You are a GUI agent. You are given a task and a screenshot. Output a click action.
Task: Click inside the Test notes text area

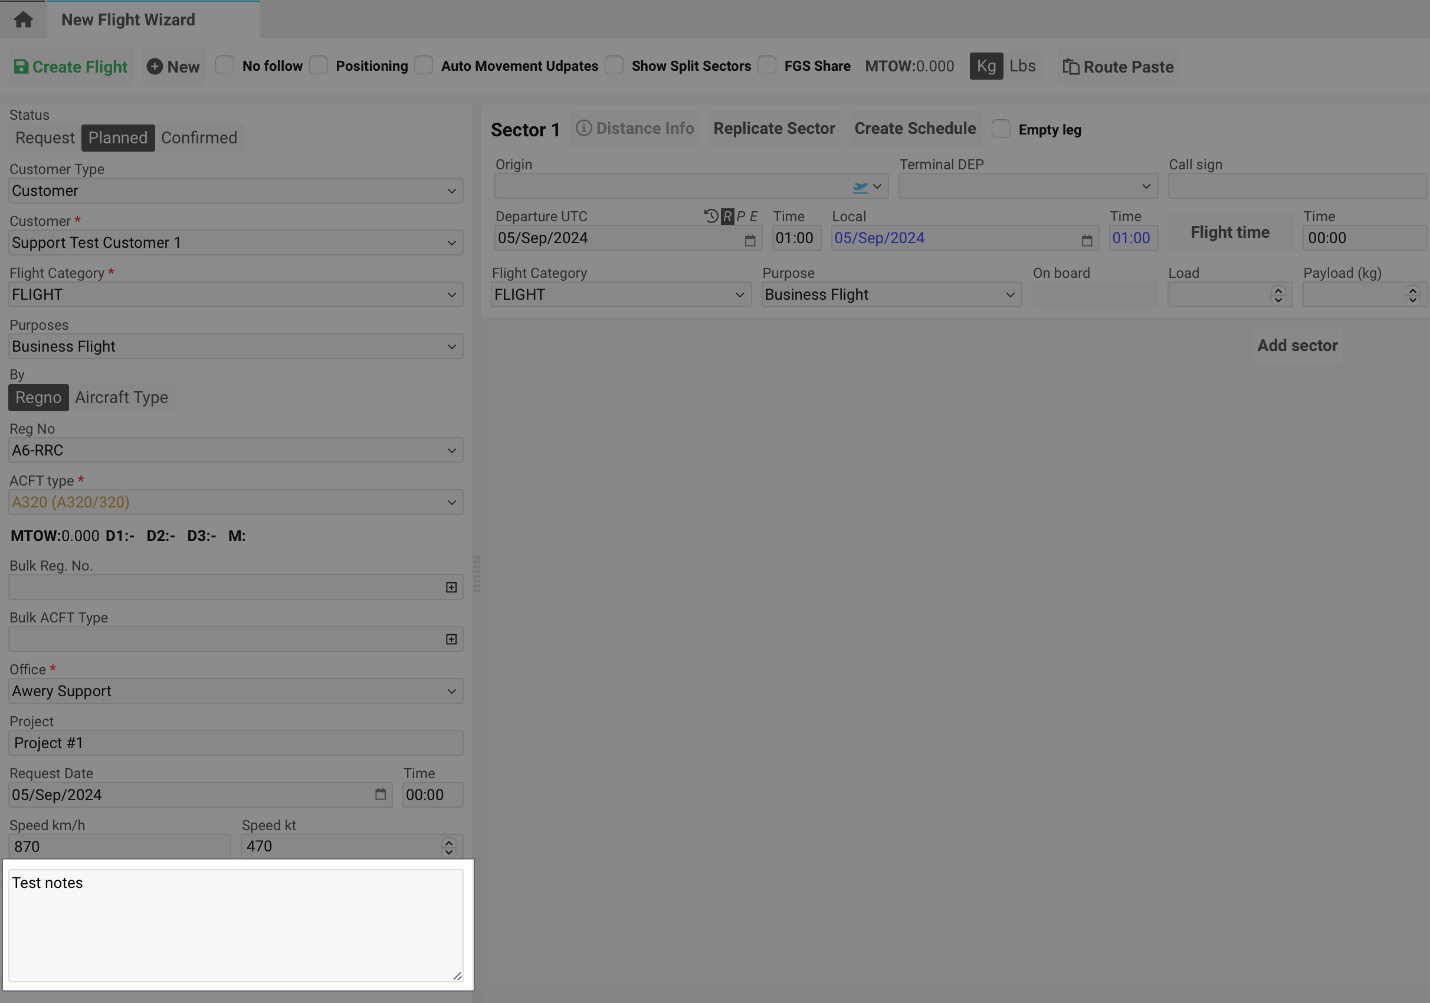coord(235,924)
